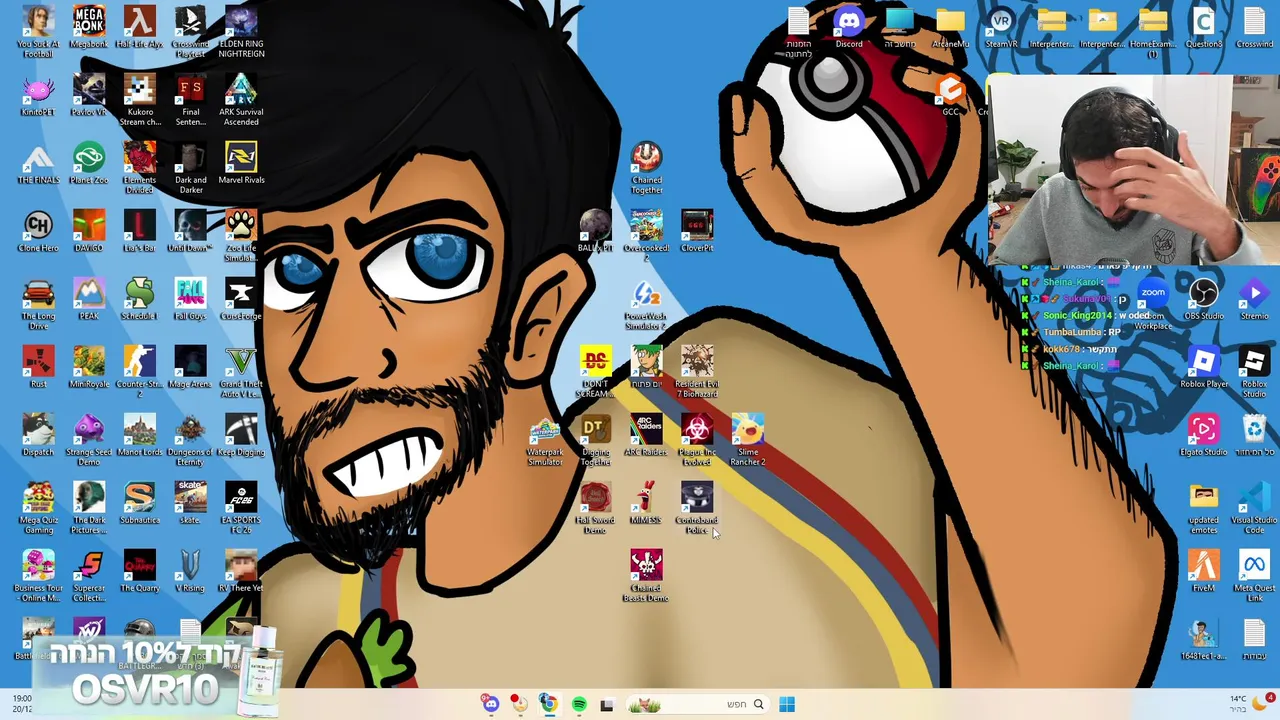Open the CloverPit desktop shortcut
The height and width of the screenshot is (720, 1280).
697,232
